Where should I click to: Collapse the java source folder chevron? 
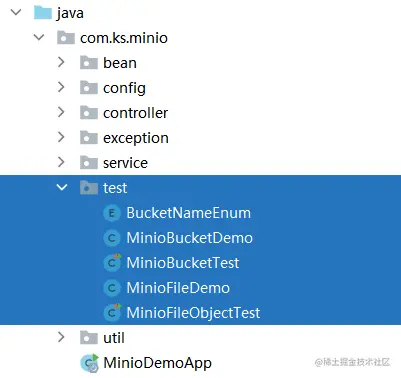pyautogui.click(x=16, y=12)
